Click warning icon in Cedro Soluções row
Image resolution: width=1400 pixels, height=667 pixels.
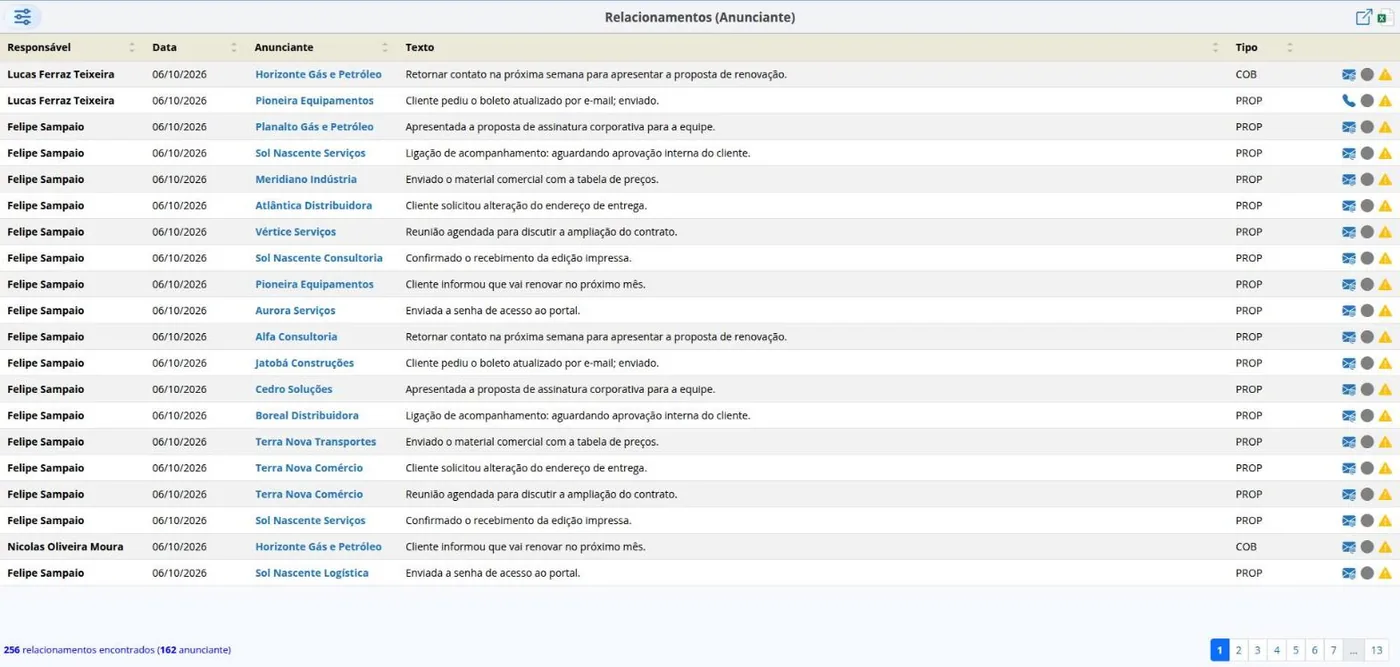coord(1385,390)
